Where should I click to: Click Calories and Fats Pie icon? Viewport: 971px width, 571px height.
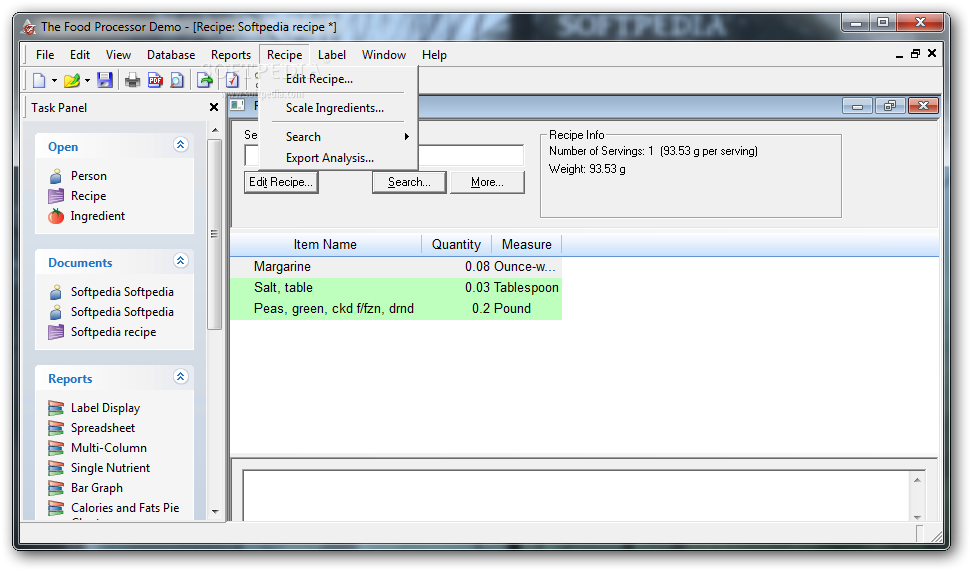coord(56,508)
